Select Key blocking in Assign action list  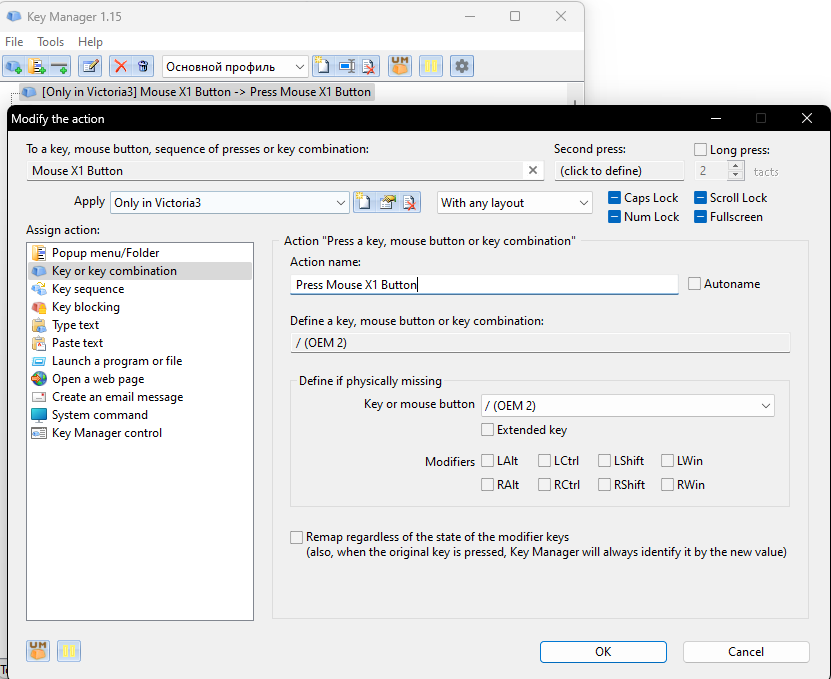coord(85,307)
